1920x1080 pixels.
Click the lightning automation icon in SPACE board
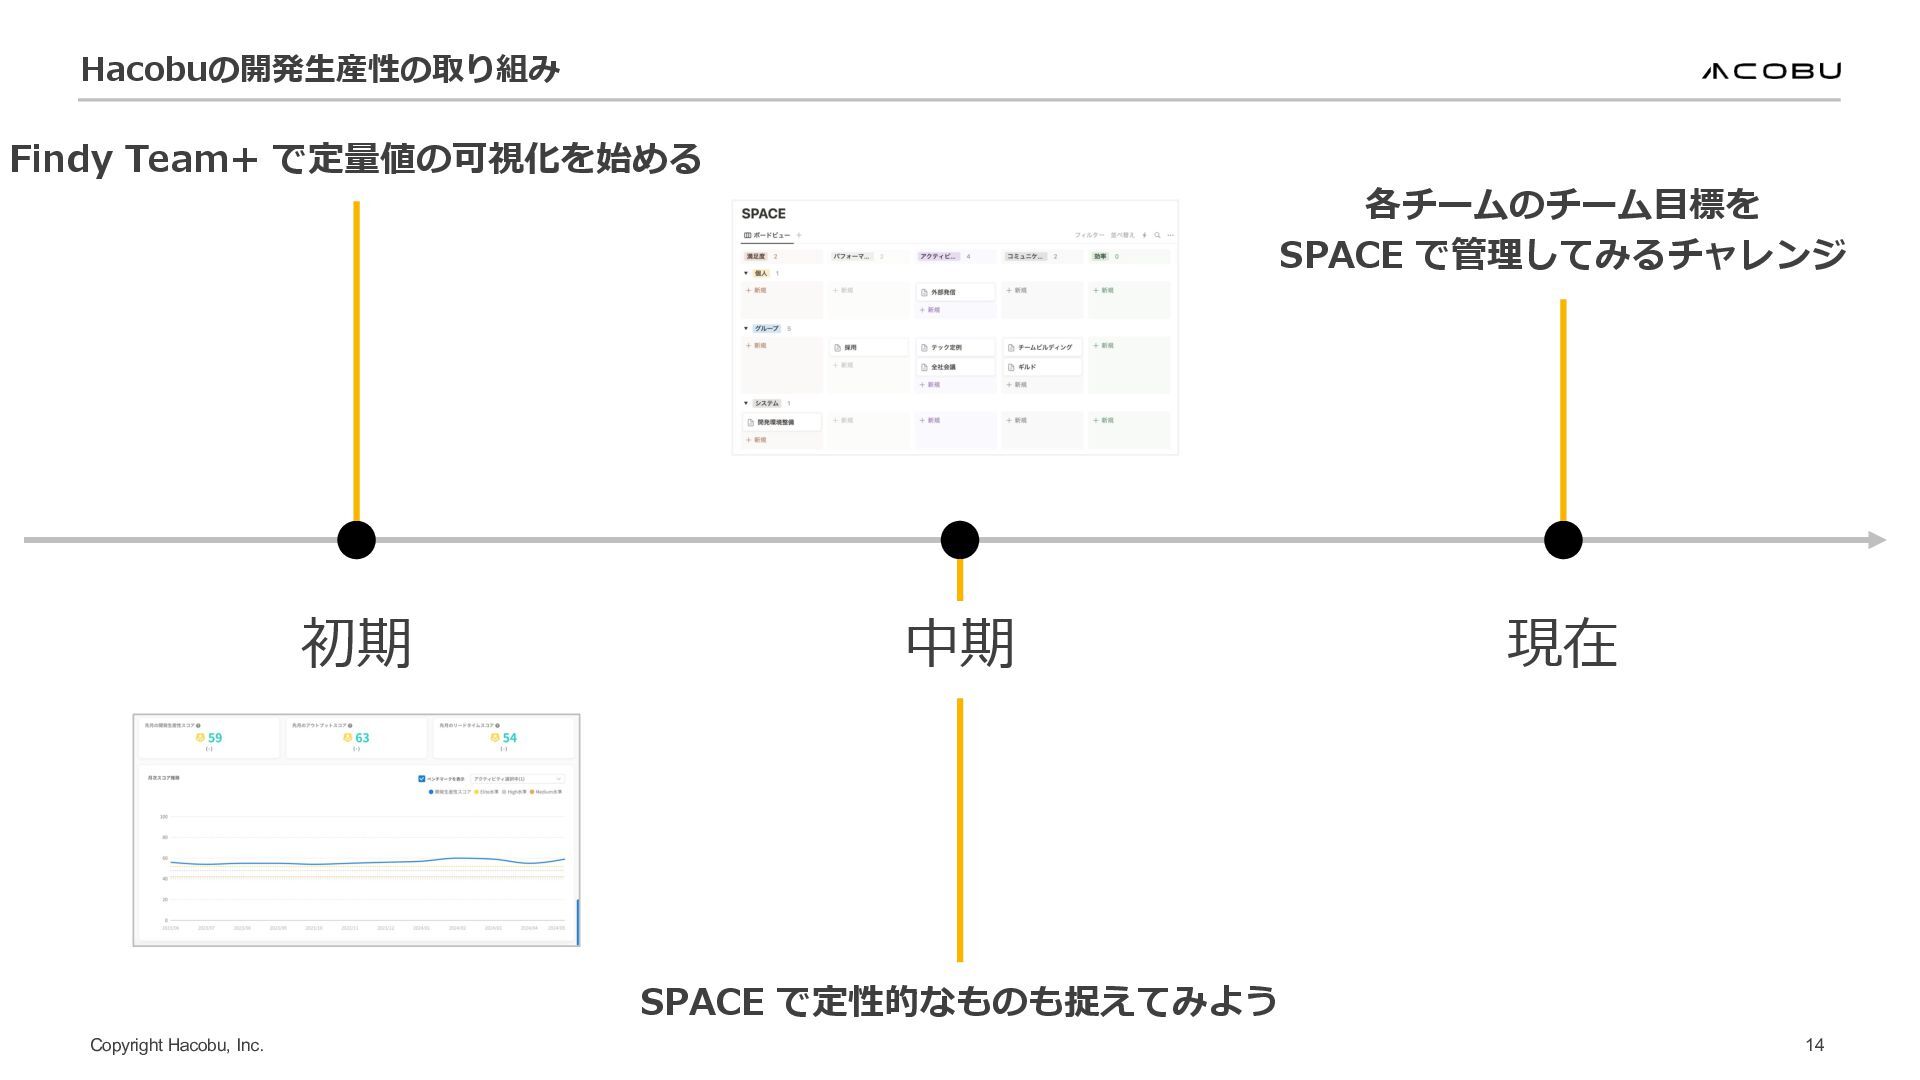pos(1144,235)
